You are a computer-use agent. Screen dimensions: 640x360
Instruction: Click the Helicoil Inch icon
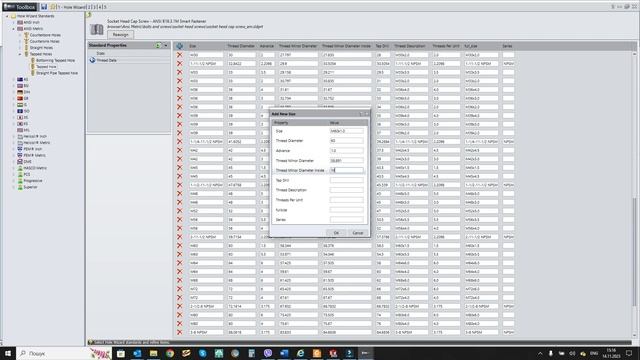tap(20, 136)
